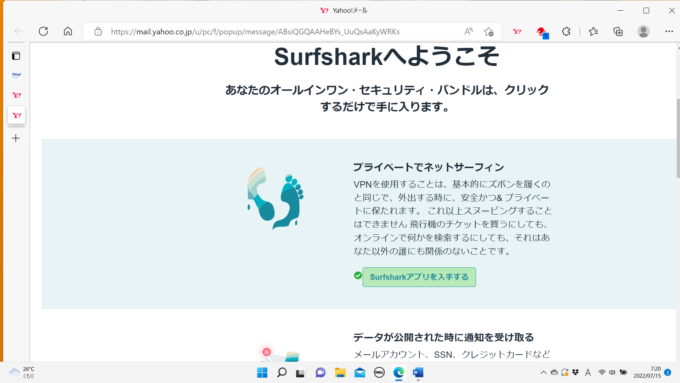Select the active Yahoo Mail vertical tab
This screenshot has width=680, height=383.
16,115
